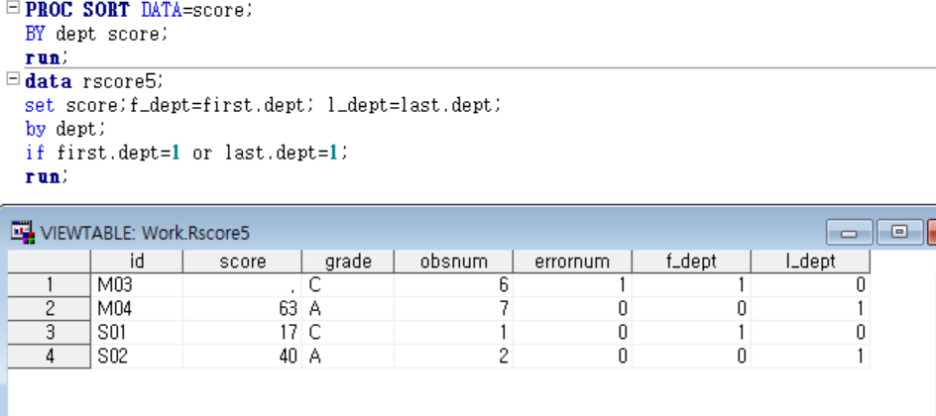Click the 'BY dept score;' code line
The width and height of the screenshot is (936, 416).
click(x=97, y=34)
